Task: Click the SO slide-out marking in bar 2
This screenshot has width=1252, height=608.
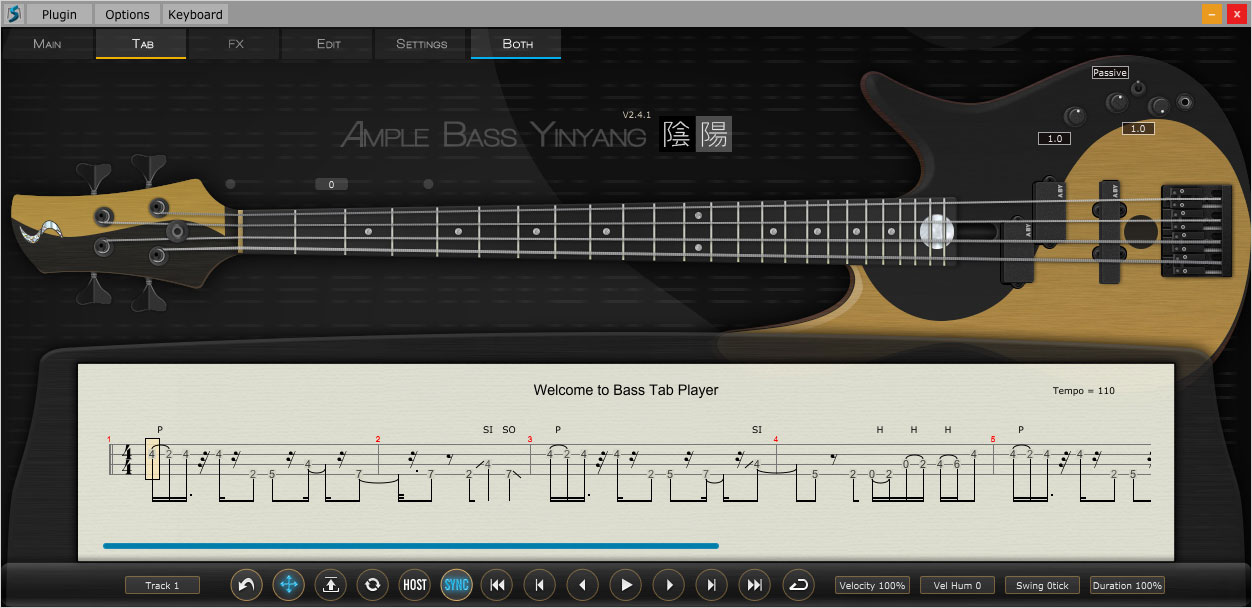Action: (509, 430)
